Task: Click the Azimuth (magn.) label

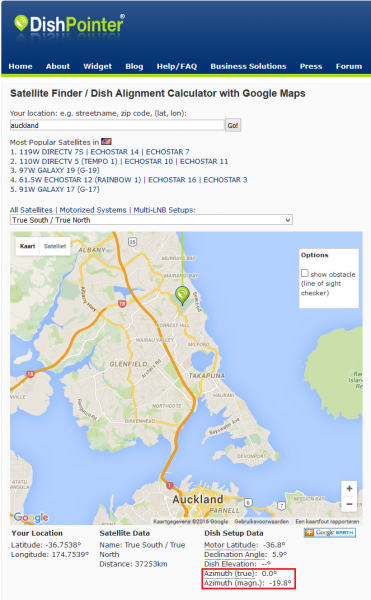Action: 234,583
